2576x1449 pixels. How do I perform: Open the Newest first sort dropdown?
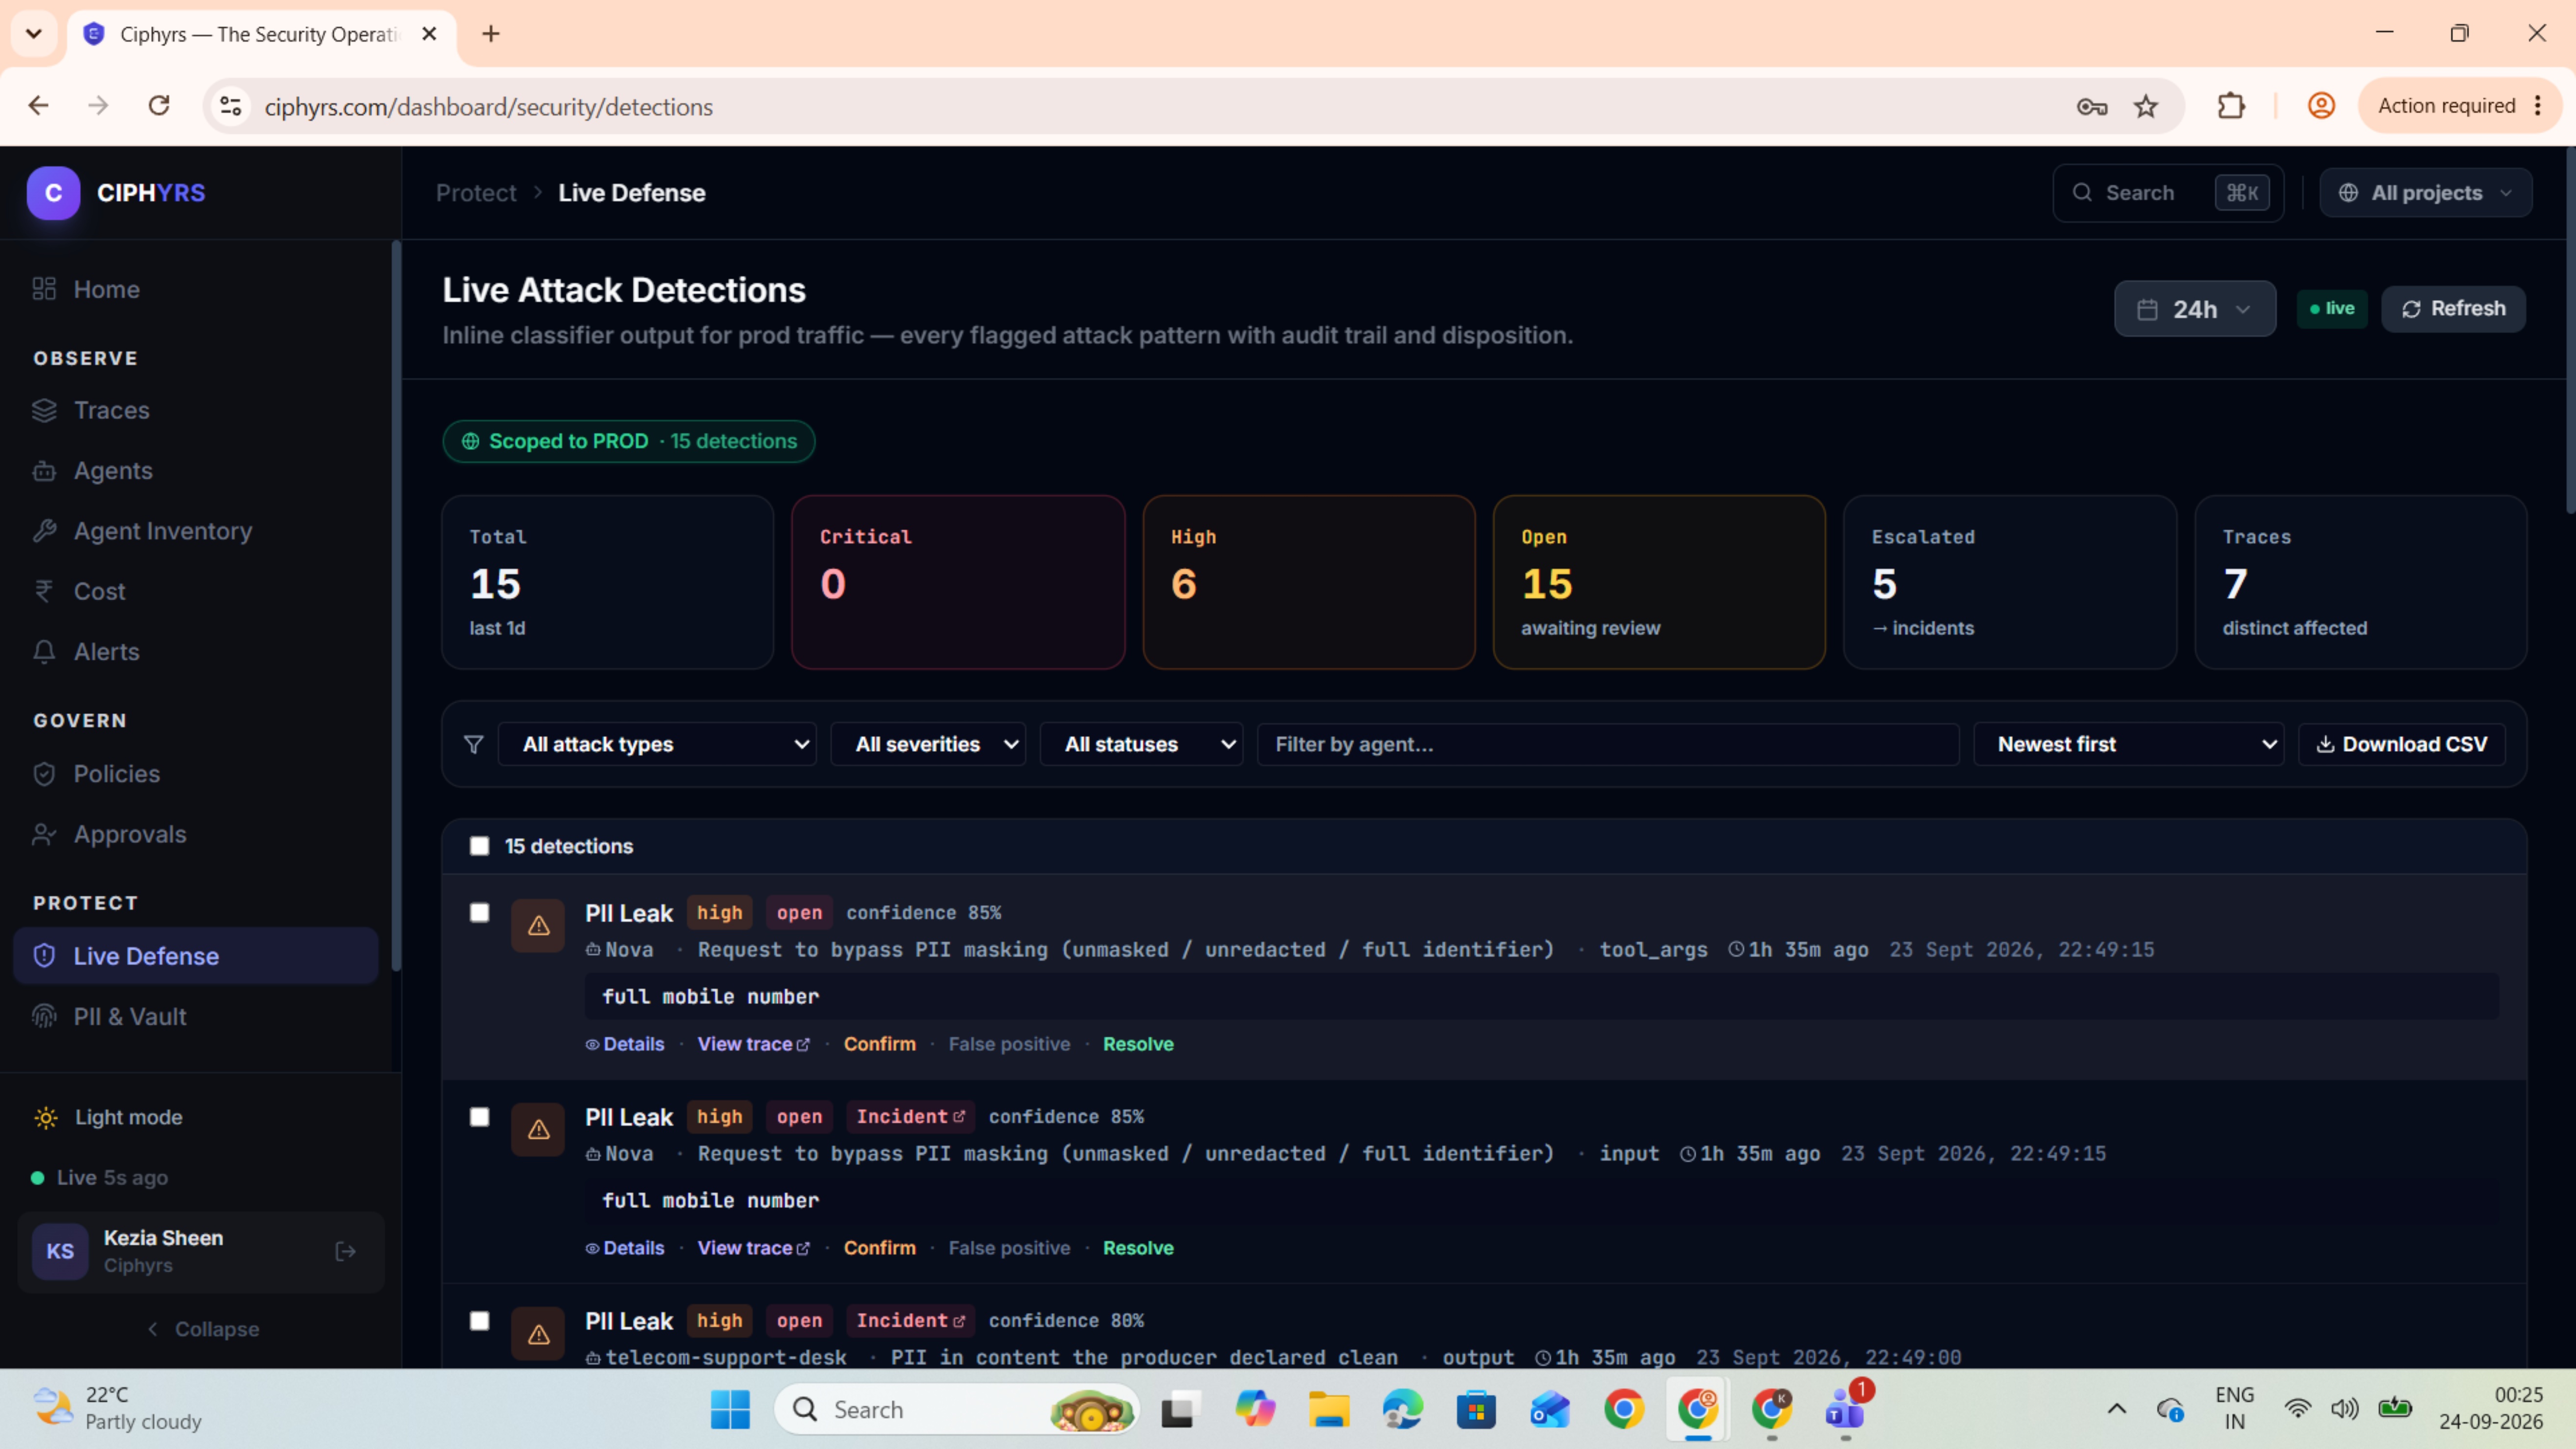(x=2129, y=744)
